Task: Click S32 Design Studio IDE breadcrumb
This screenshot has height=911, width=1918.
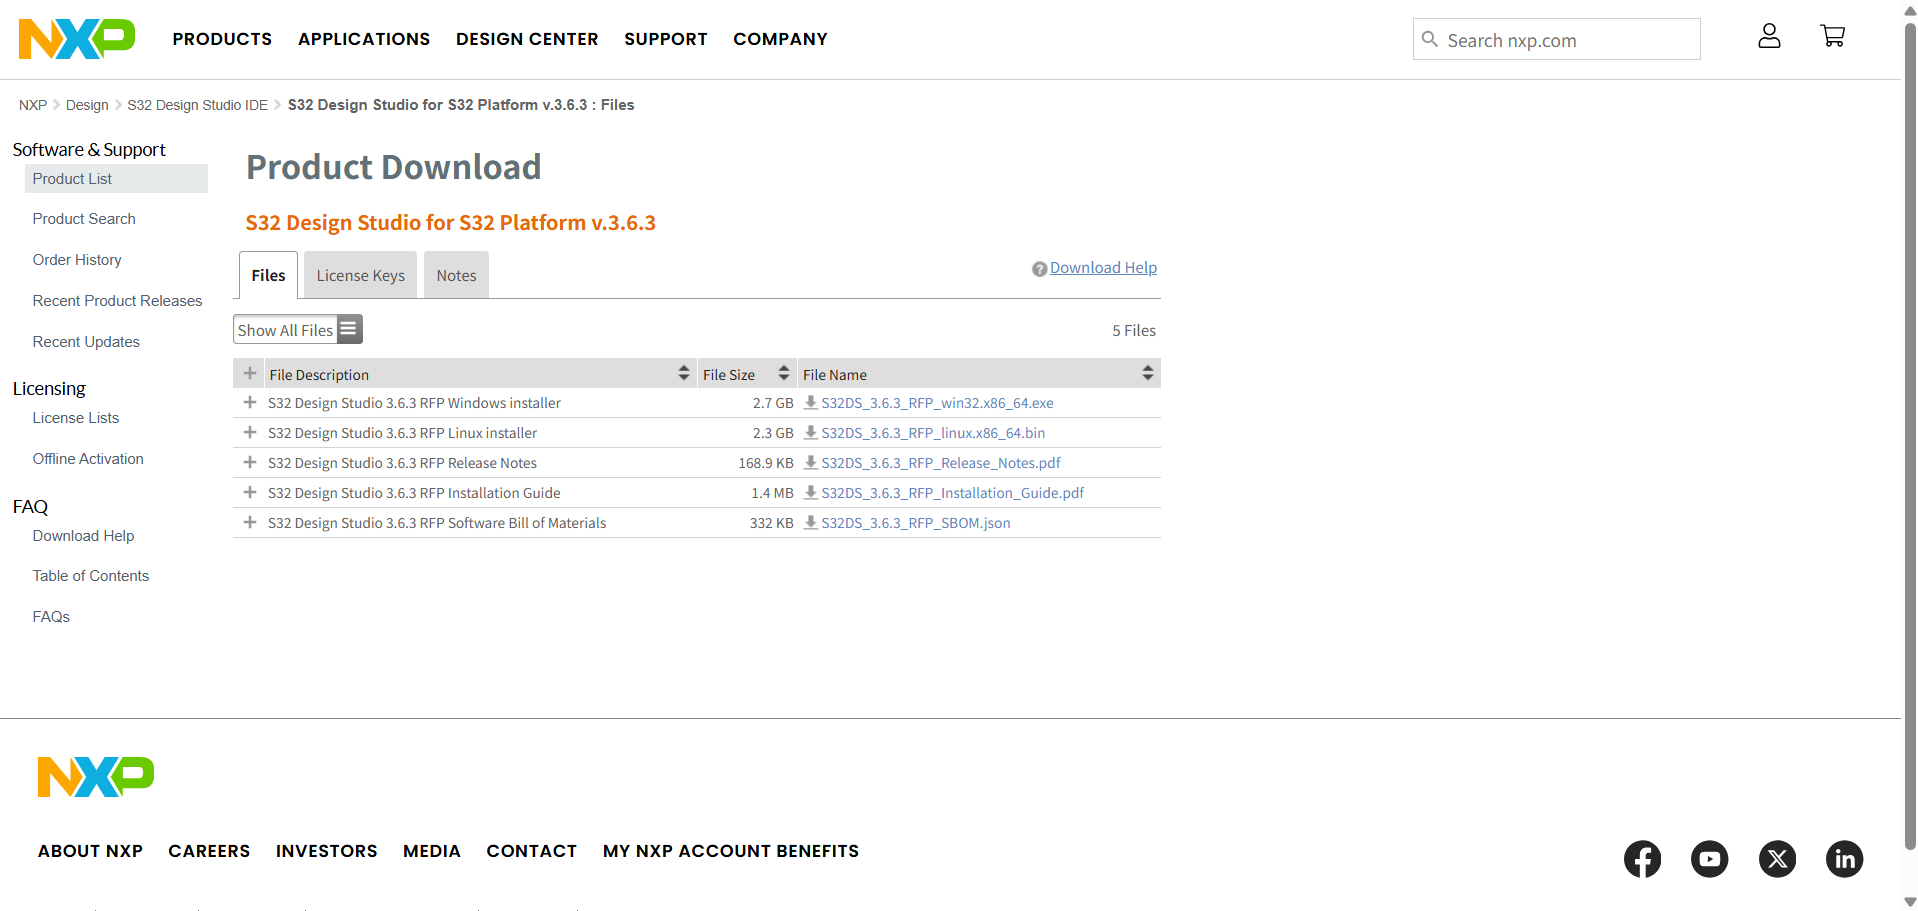Action: point(197,105)
